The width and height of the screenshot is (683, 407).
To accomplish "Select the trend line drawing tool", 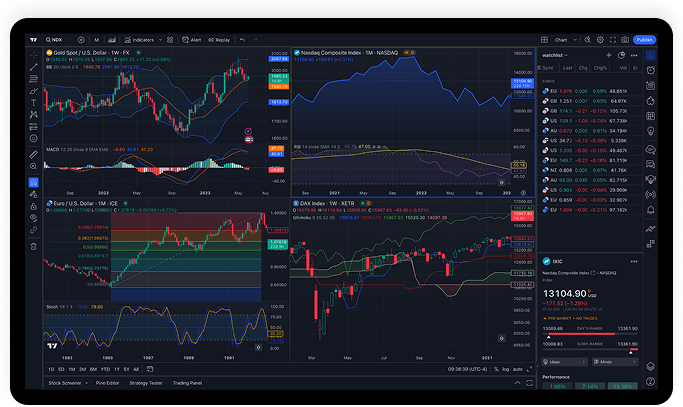I will pos(33,66).
